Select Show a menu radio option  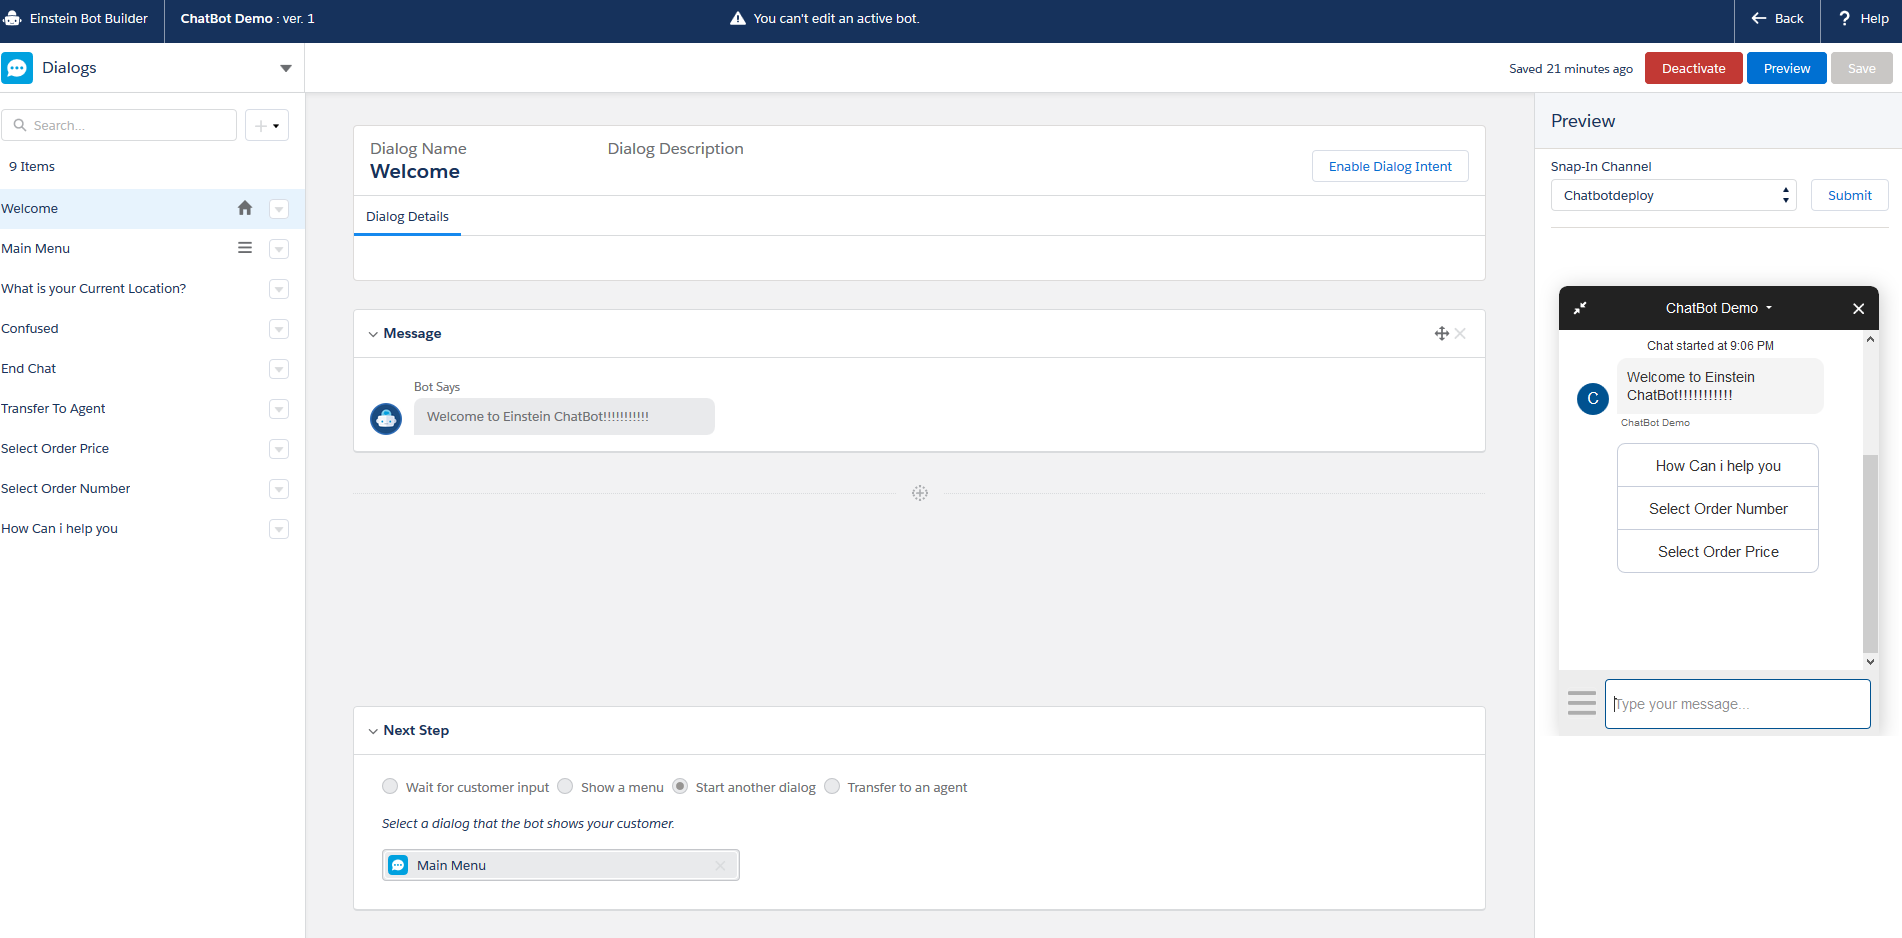(565, 786)
